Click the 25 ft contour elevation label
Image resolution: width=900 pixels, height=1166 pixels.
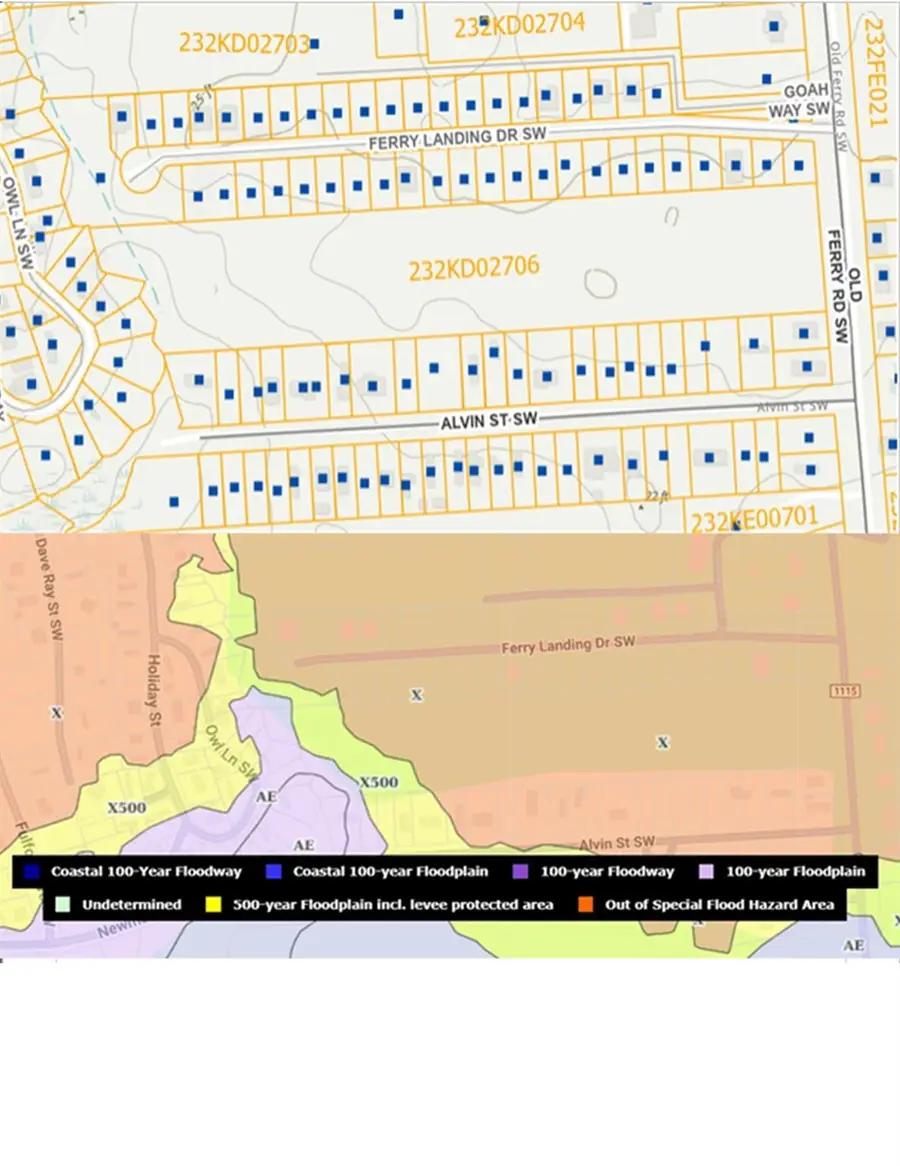(x=201, y=97)
